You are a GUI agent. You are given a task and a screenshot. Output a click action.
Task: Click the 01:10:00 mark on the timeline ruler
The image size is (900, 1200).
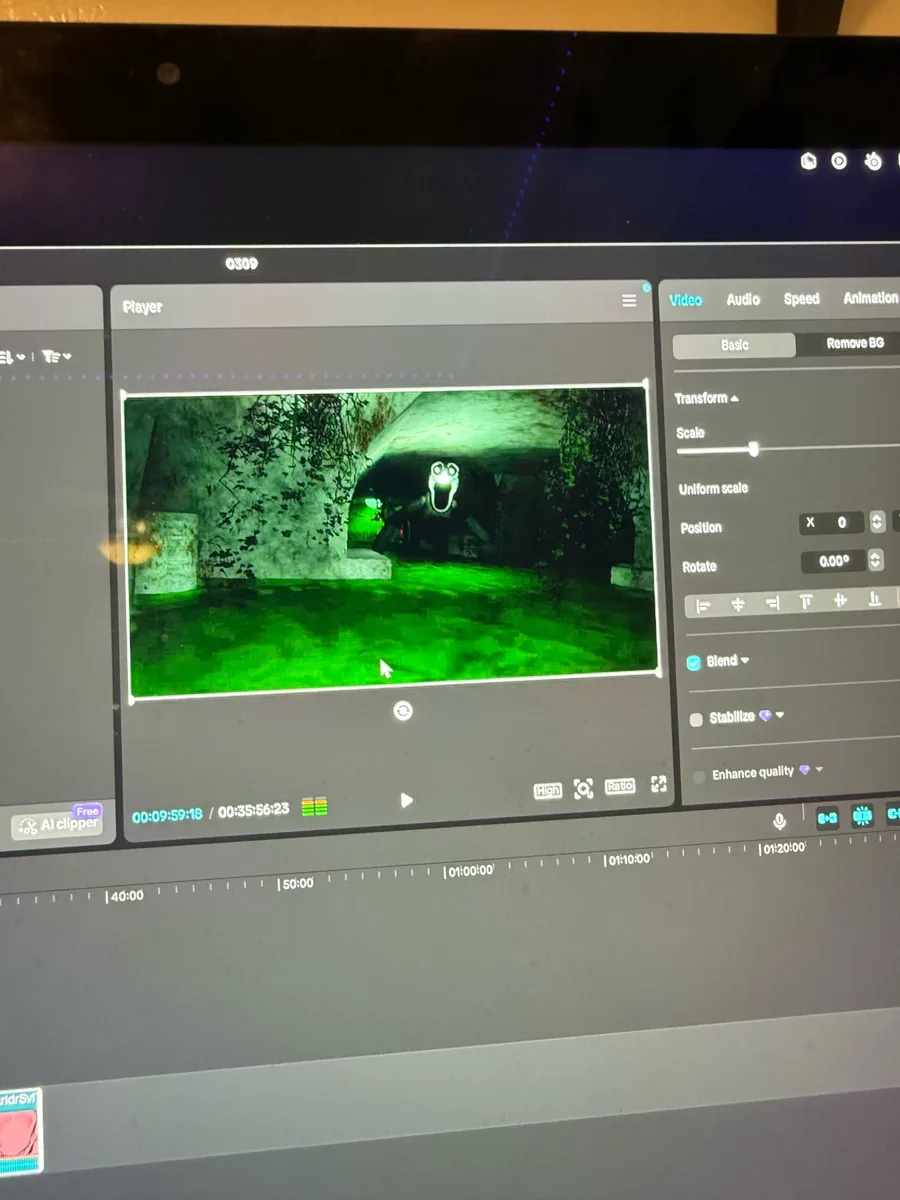click(628, 860)
